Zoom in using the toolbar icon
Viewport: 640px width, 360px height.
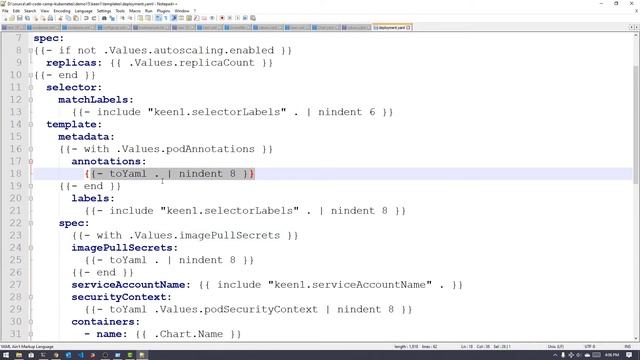[x=122, y=18]
